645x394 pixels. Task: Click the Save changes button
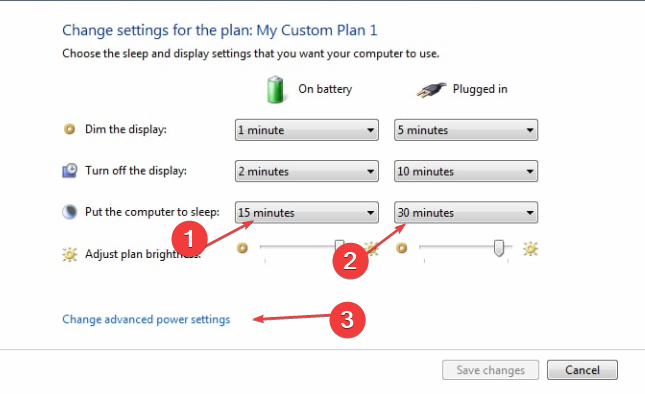pos(490,370)
